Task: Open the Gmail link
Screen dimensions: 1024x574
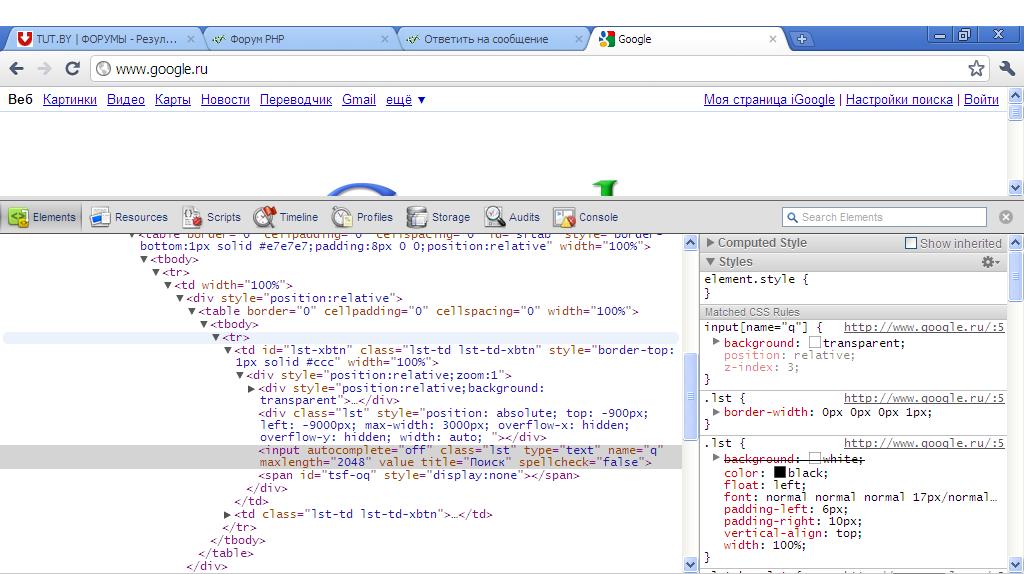Action: pos(359,100)
